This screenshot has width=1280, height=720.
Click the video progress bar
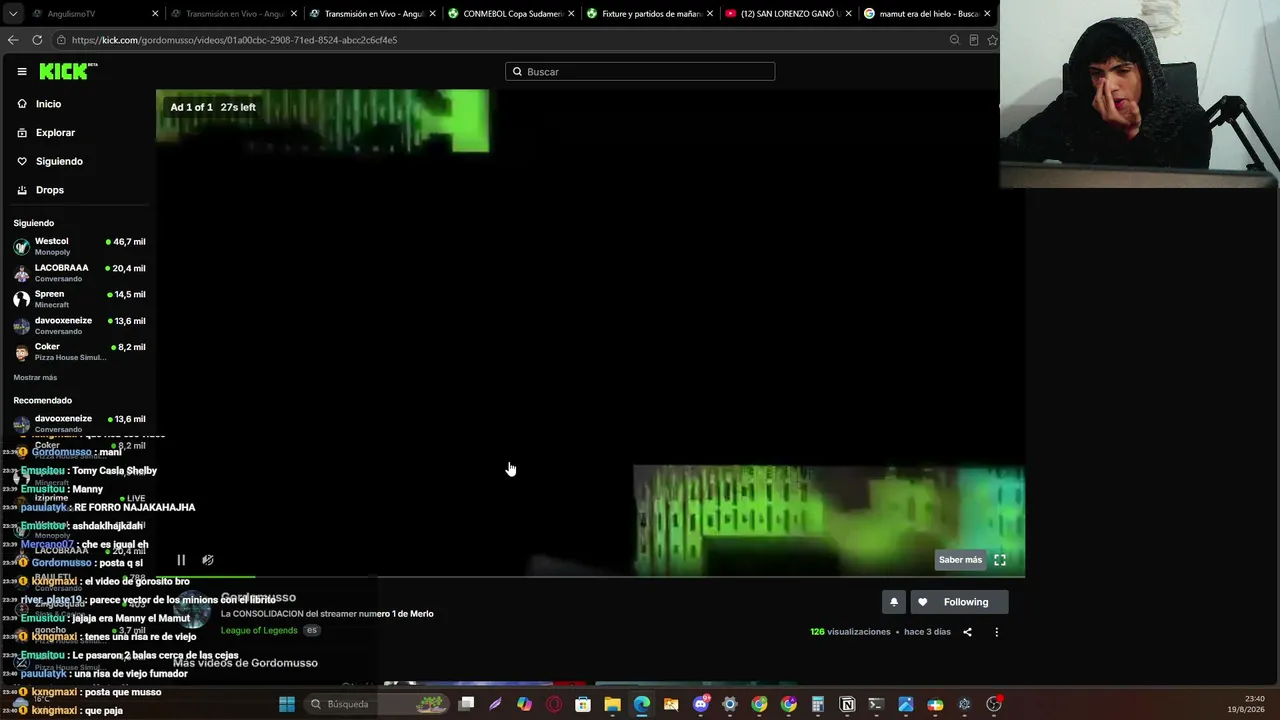coord(590,577)
